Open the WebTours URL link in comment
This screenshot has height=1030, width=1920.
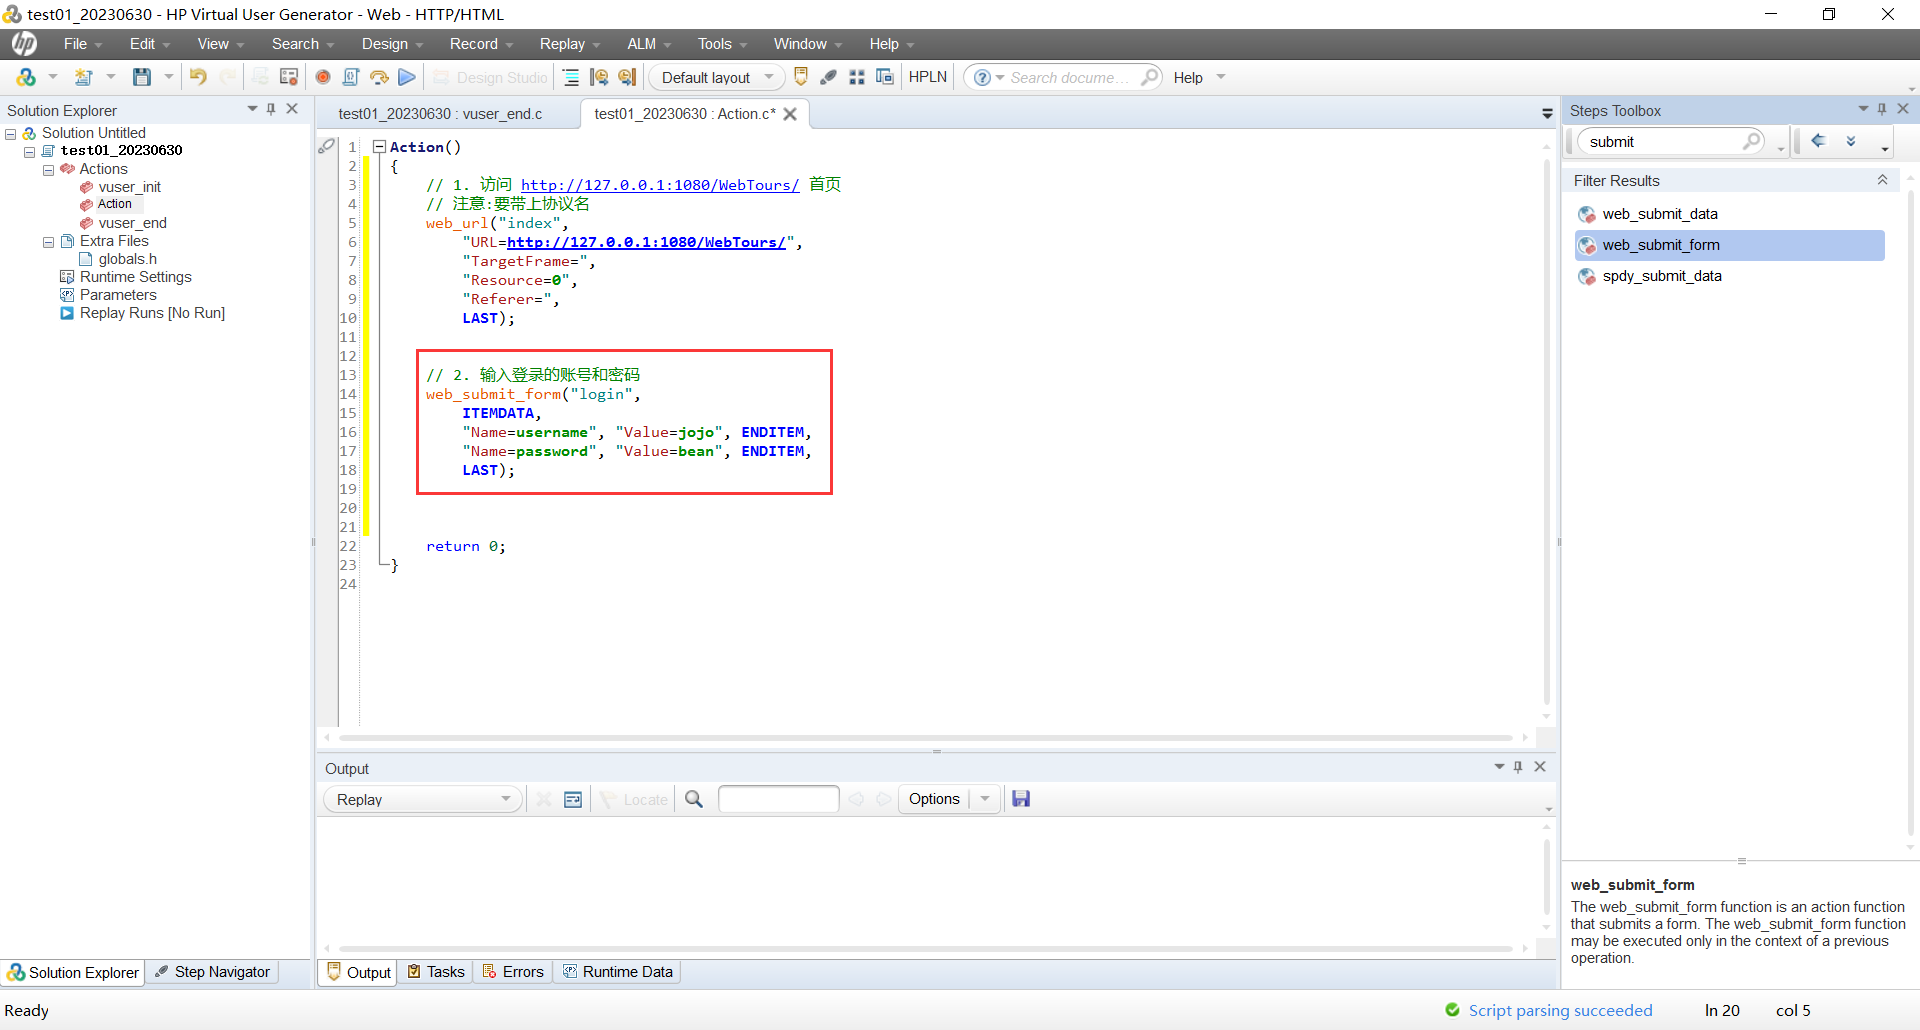coord(660,185)
